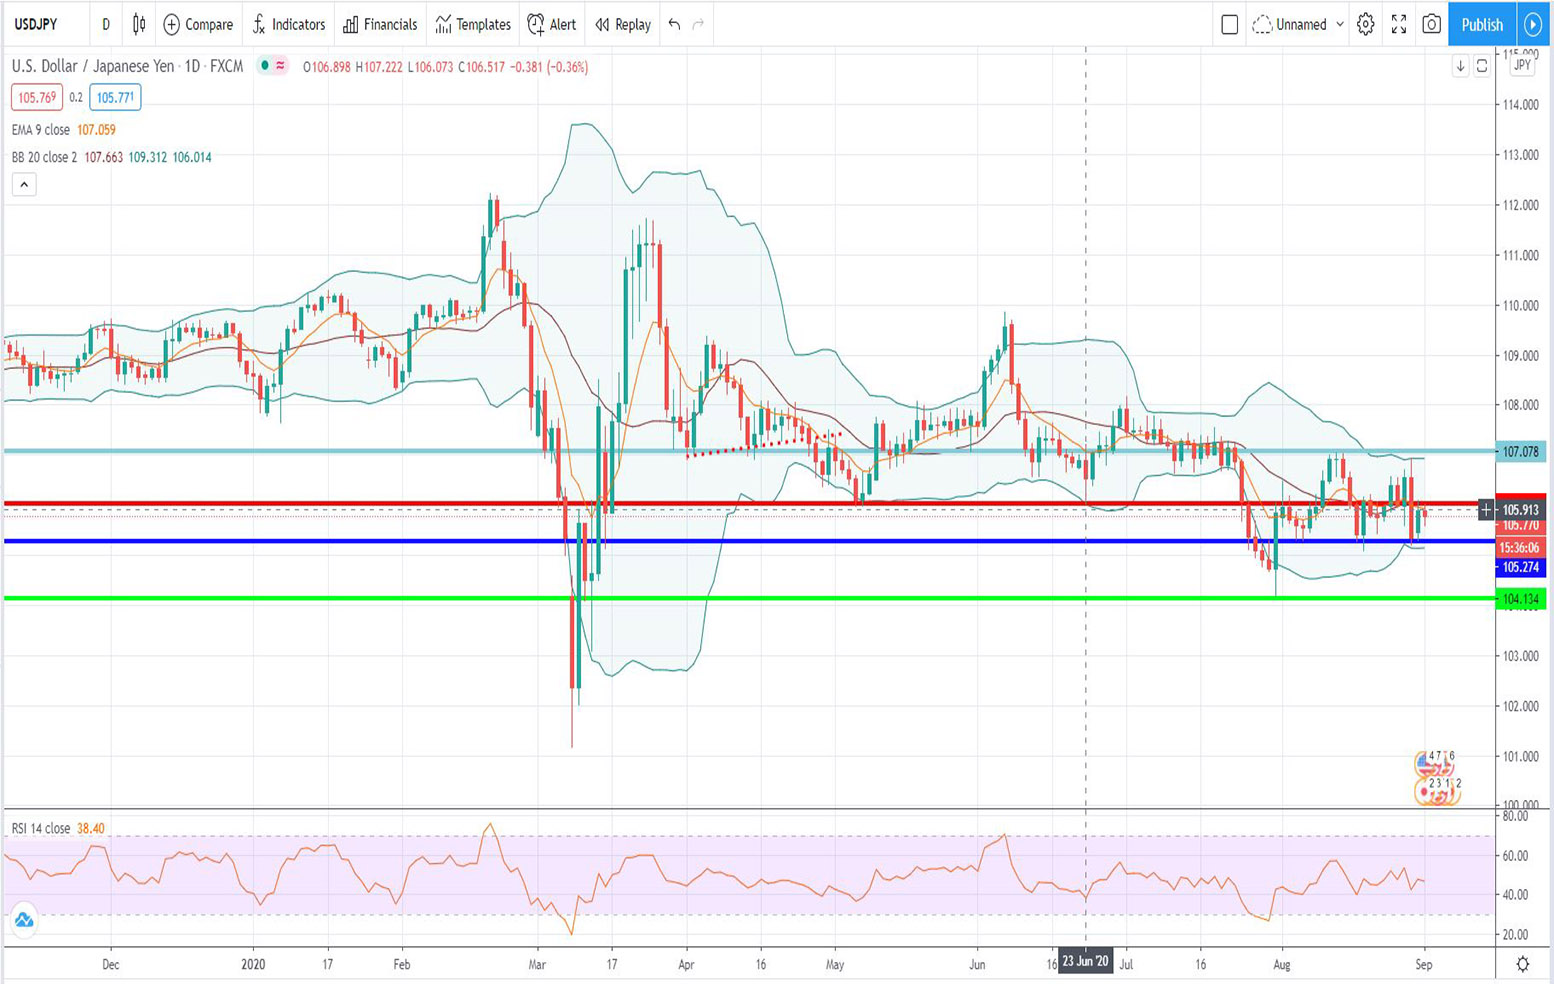Click the Publish button

pos(1481,24)
